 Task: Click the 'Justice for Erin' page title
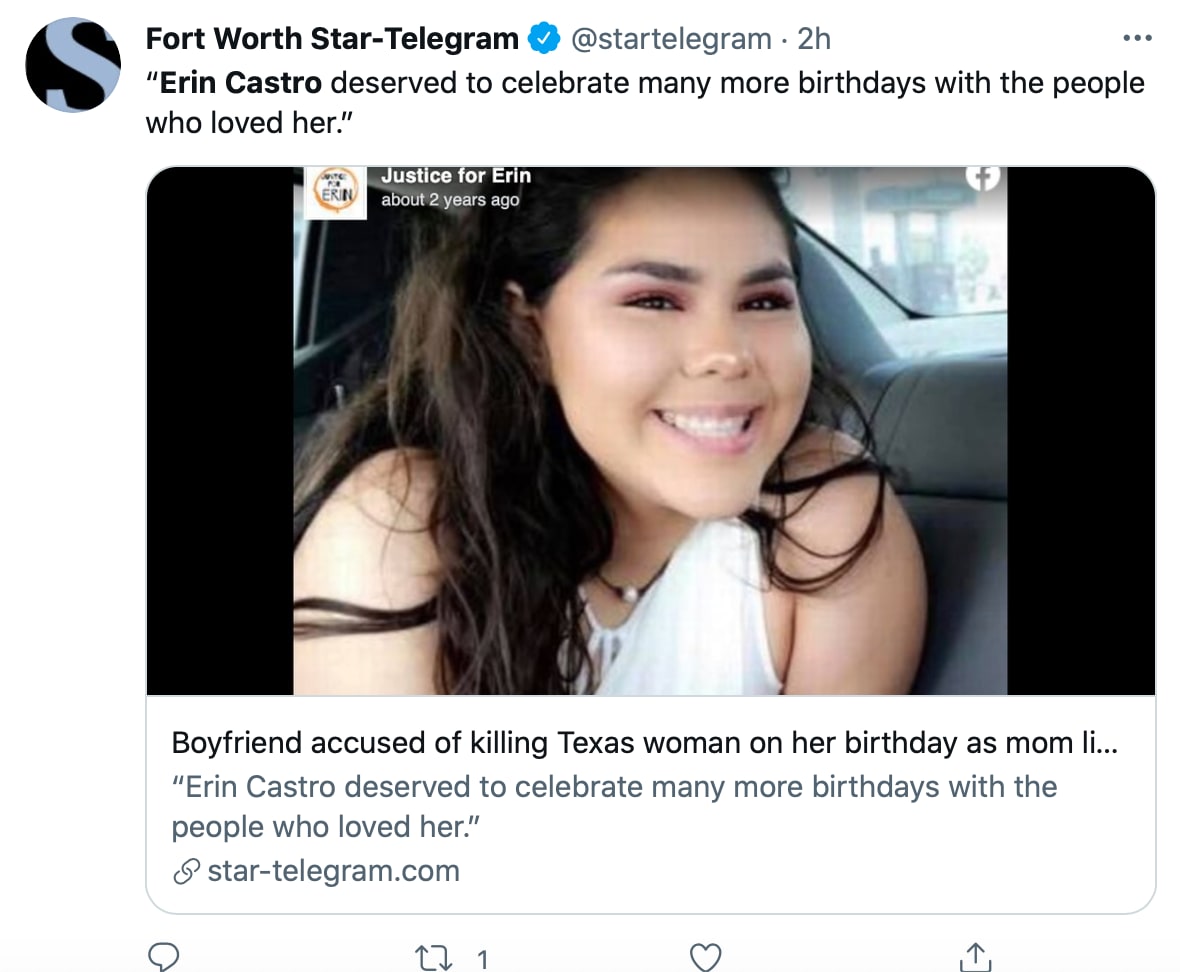pyautogui.click(x=455, y=176)
